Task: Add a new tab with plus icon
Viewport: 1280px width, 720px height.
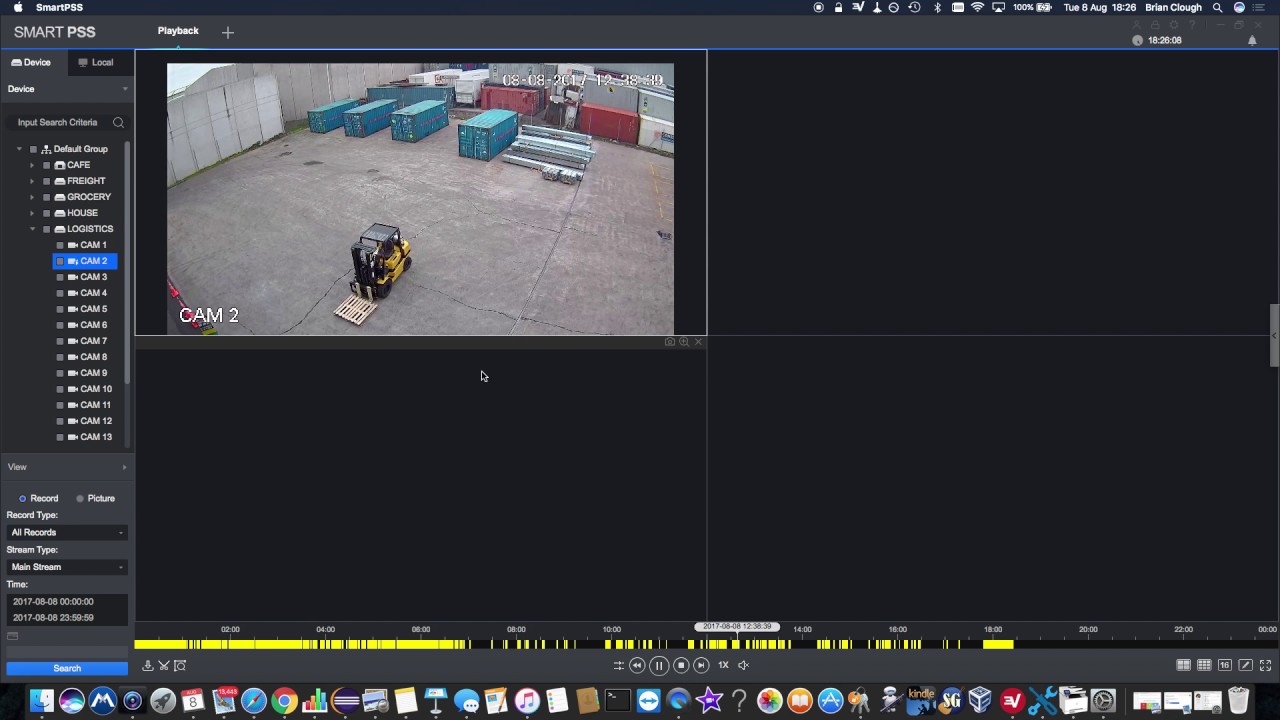Action: (x=228, y=32)
